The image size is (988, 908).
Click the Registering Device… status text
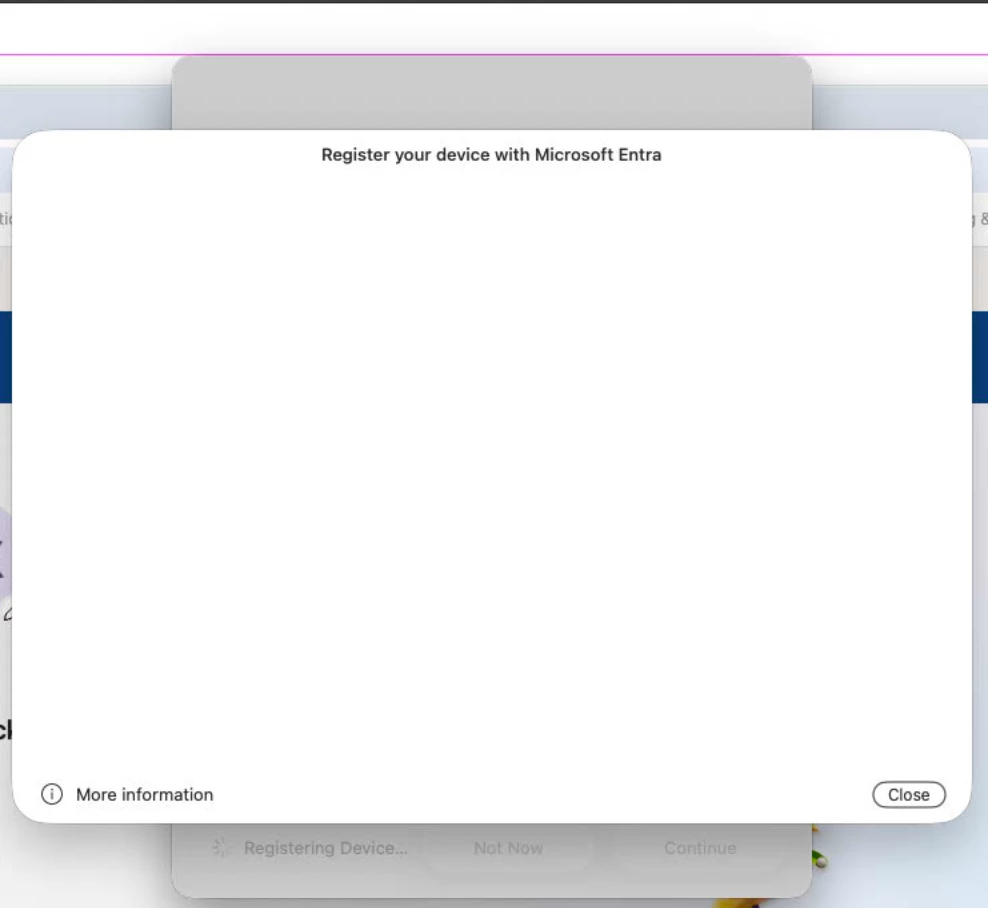coord(326,848)
